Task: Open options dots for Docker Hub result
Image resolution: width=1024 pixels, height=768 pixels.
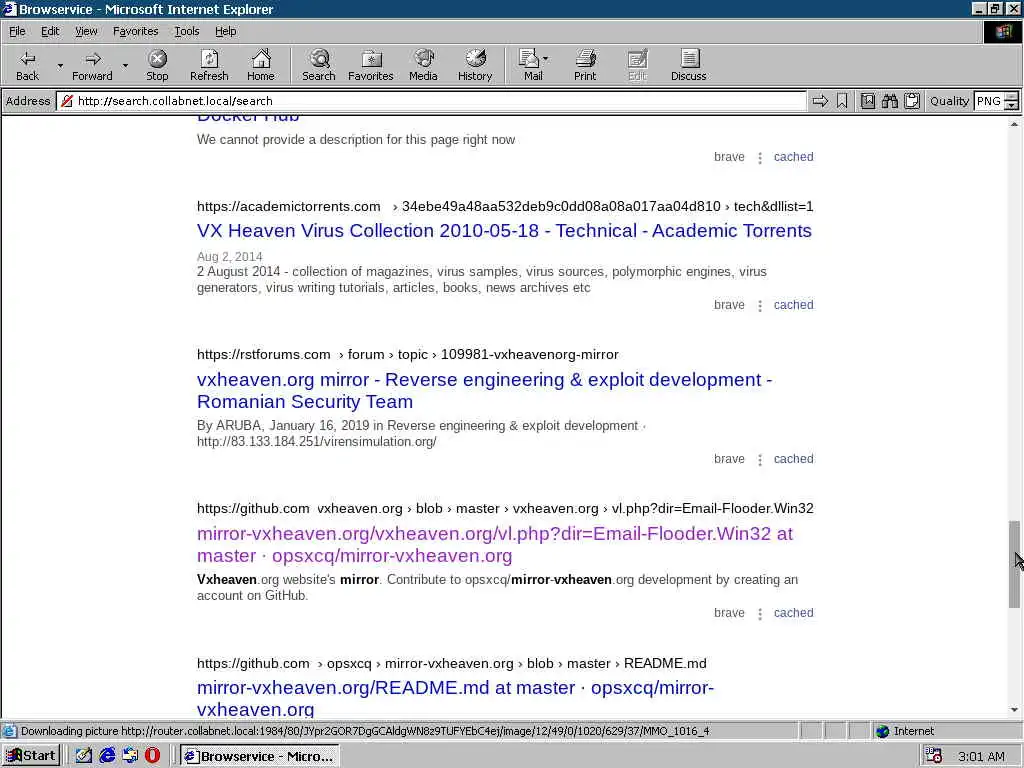Action: (760, 158)
